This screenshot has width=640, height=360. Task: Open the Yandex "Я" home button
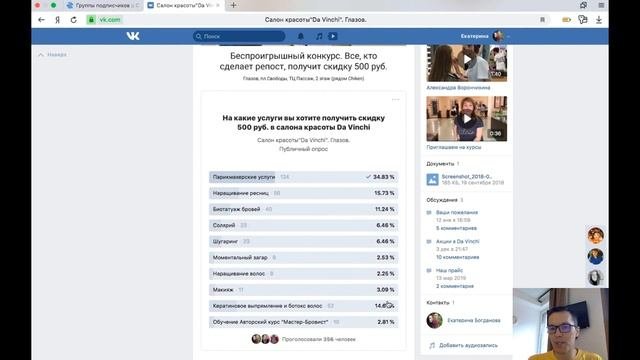pyautogui.click(x=58, y=20)
